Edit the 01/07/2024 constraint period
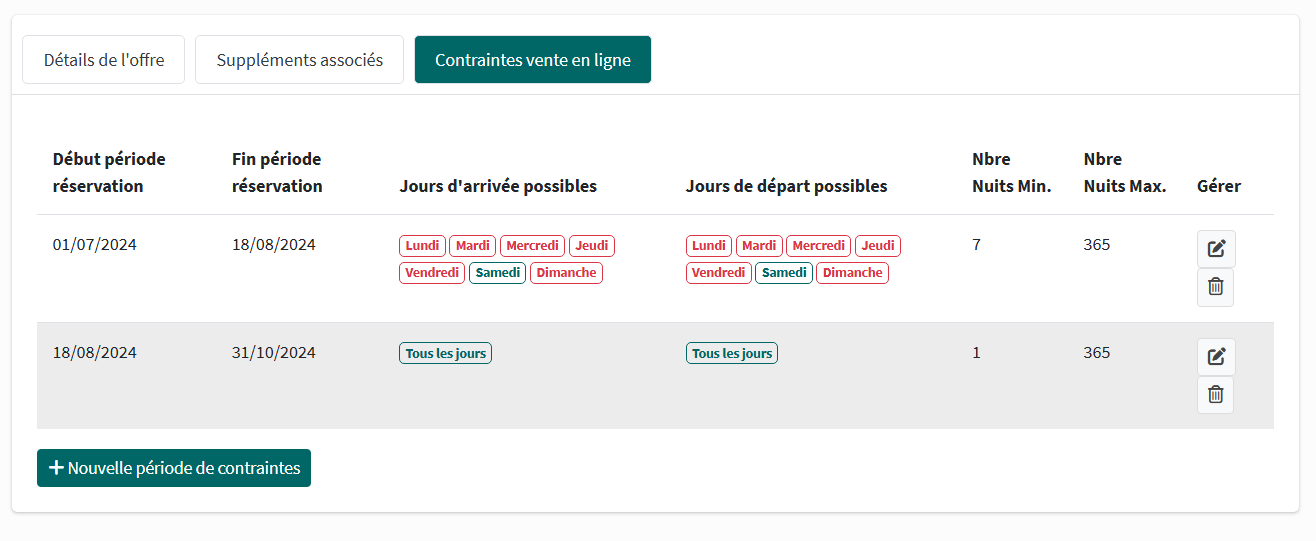 coord(1216,249)
